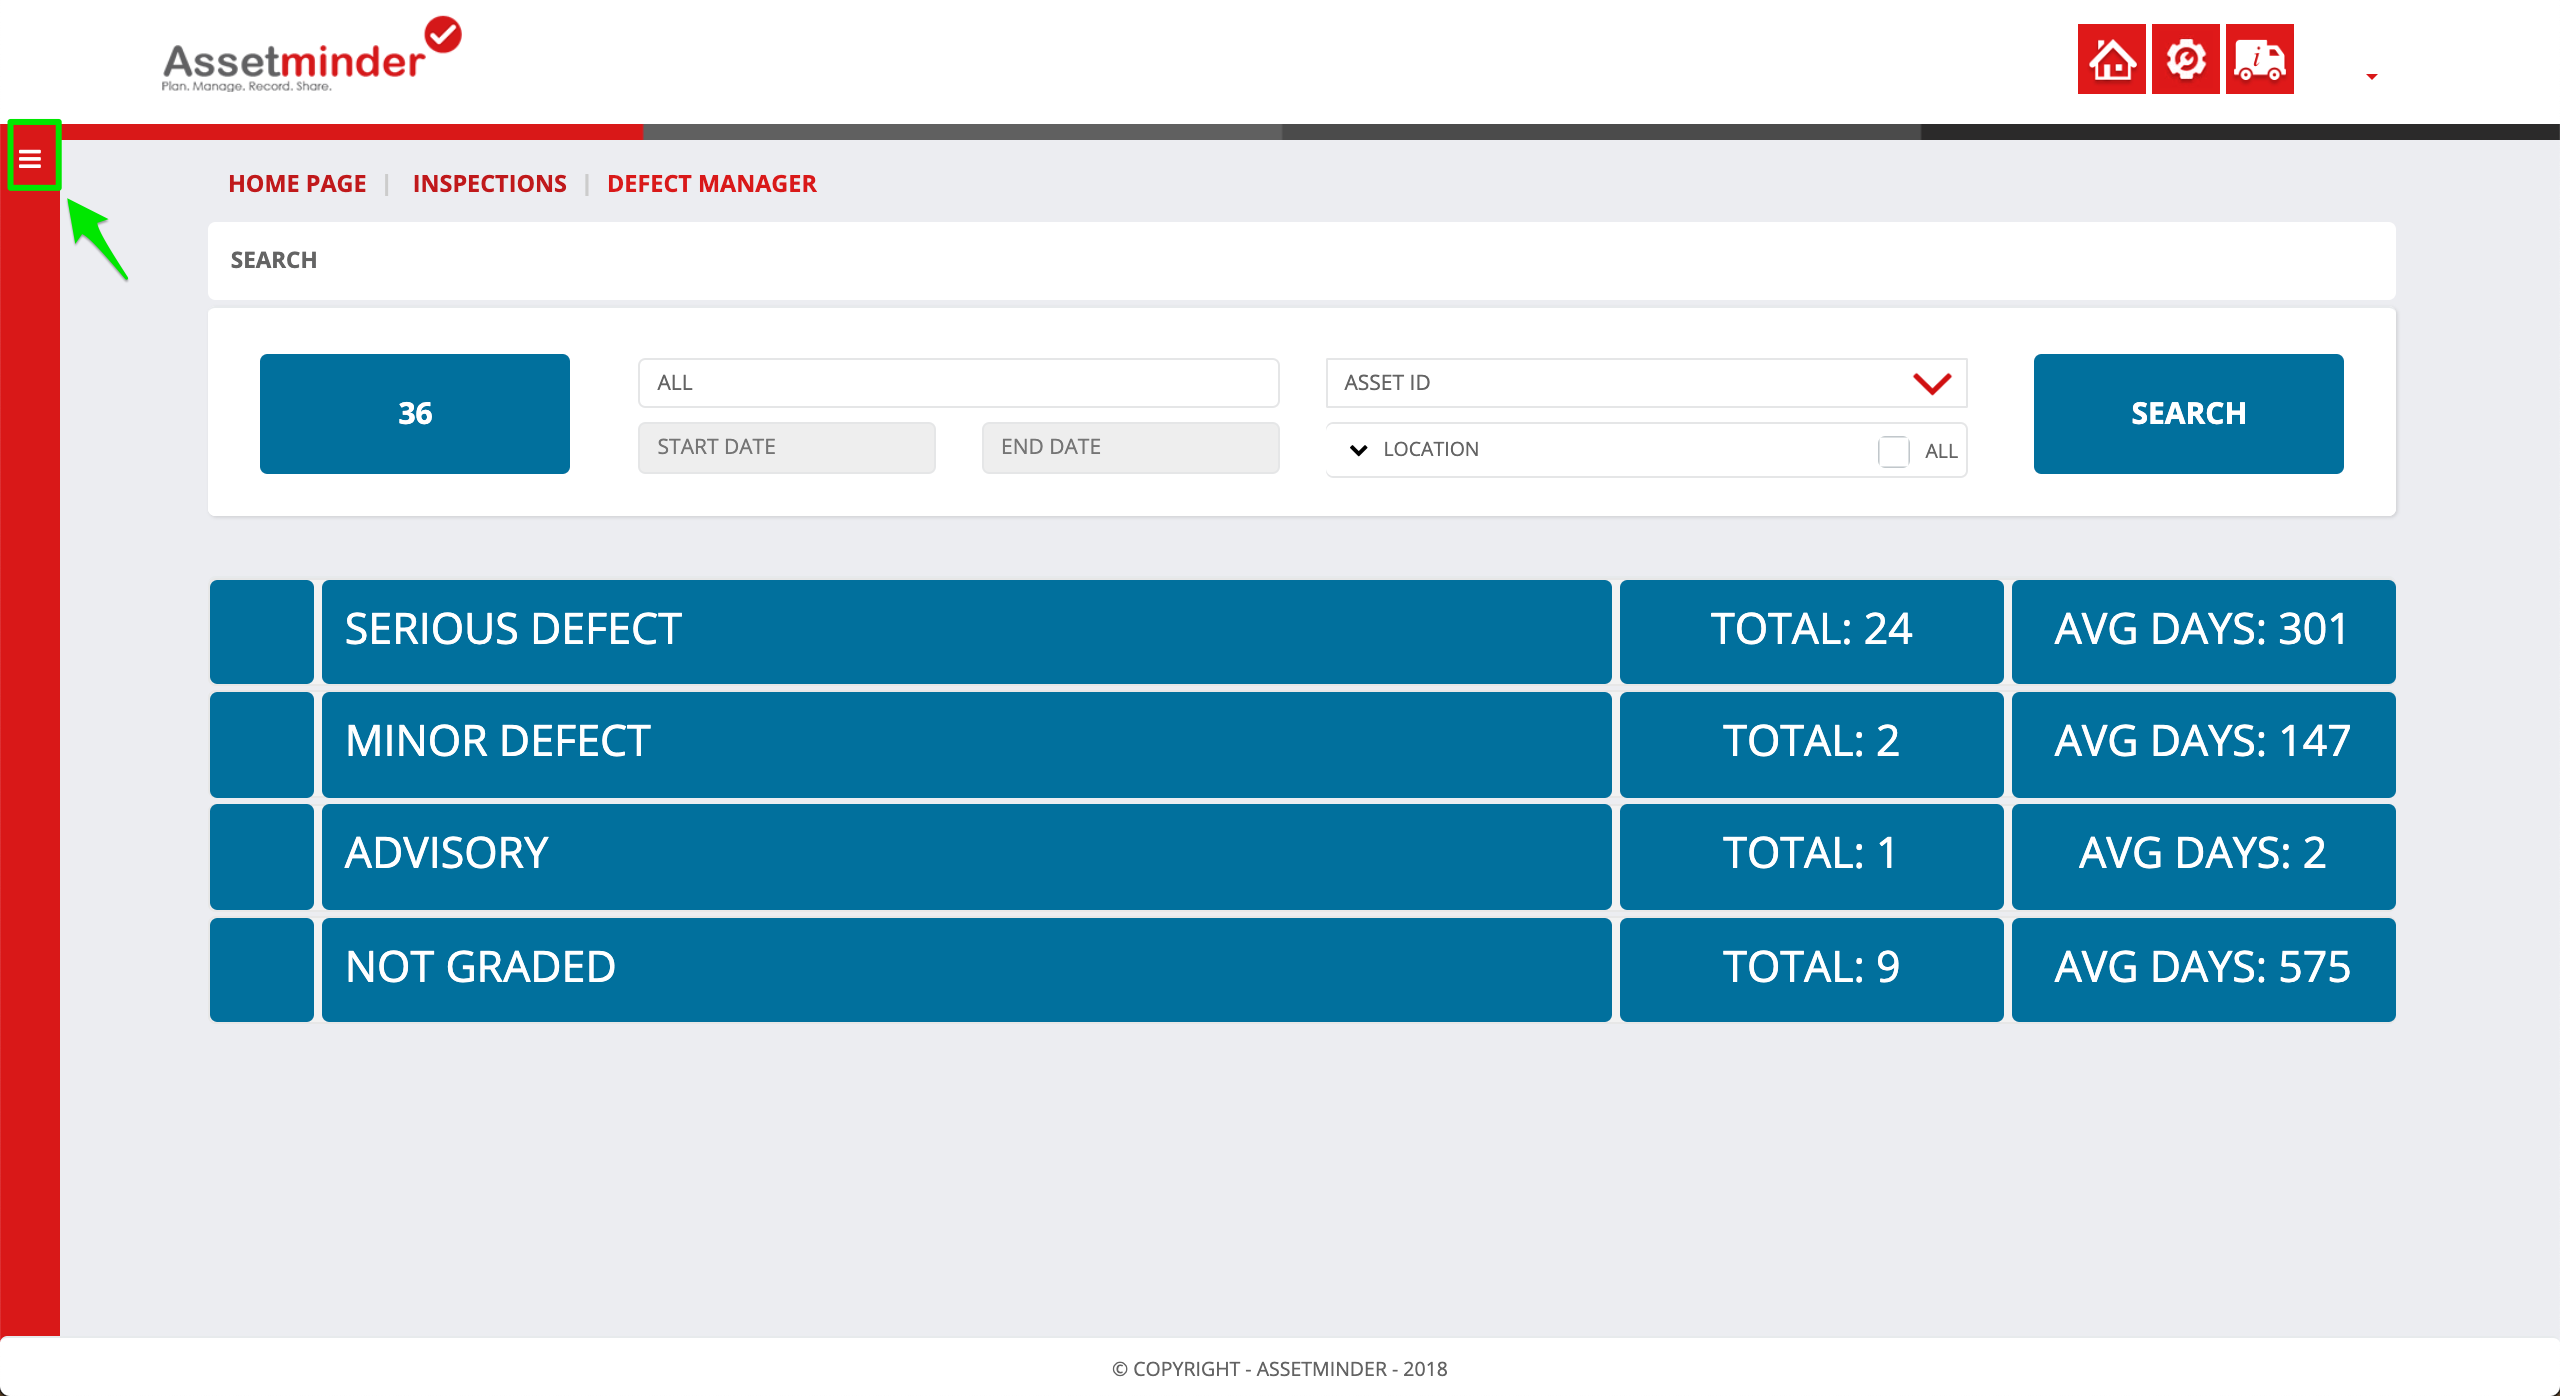Open the gear wrench settings icon
The width and height of the screenshot is (2560, 1396).
pyautogui.click(x=2185, y=59)
